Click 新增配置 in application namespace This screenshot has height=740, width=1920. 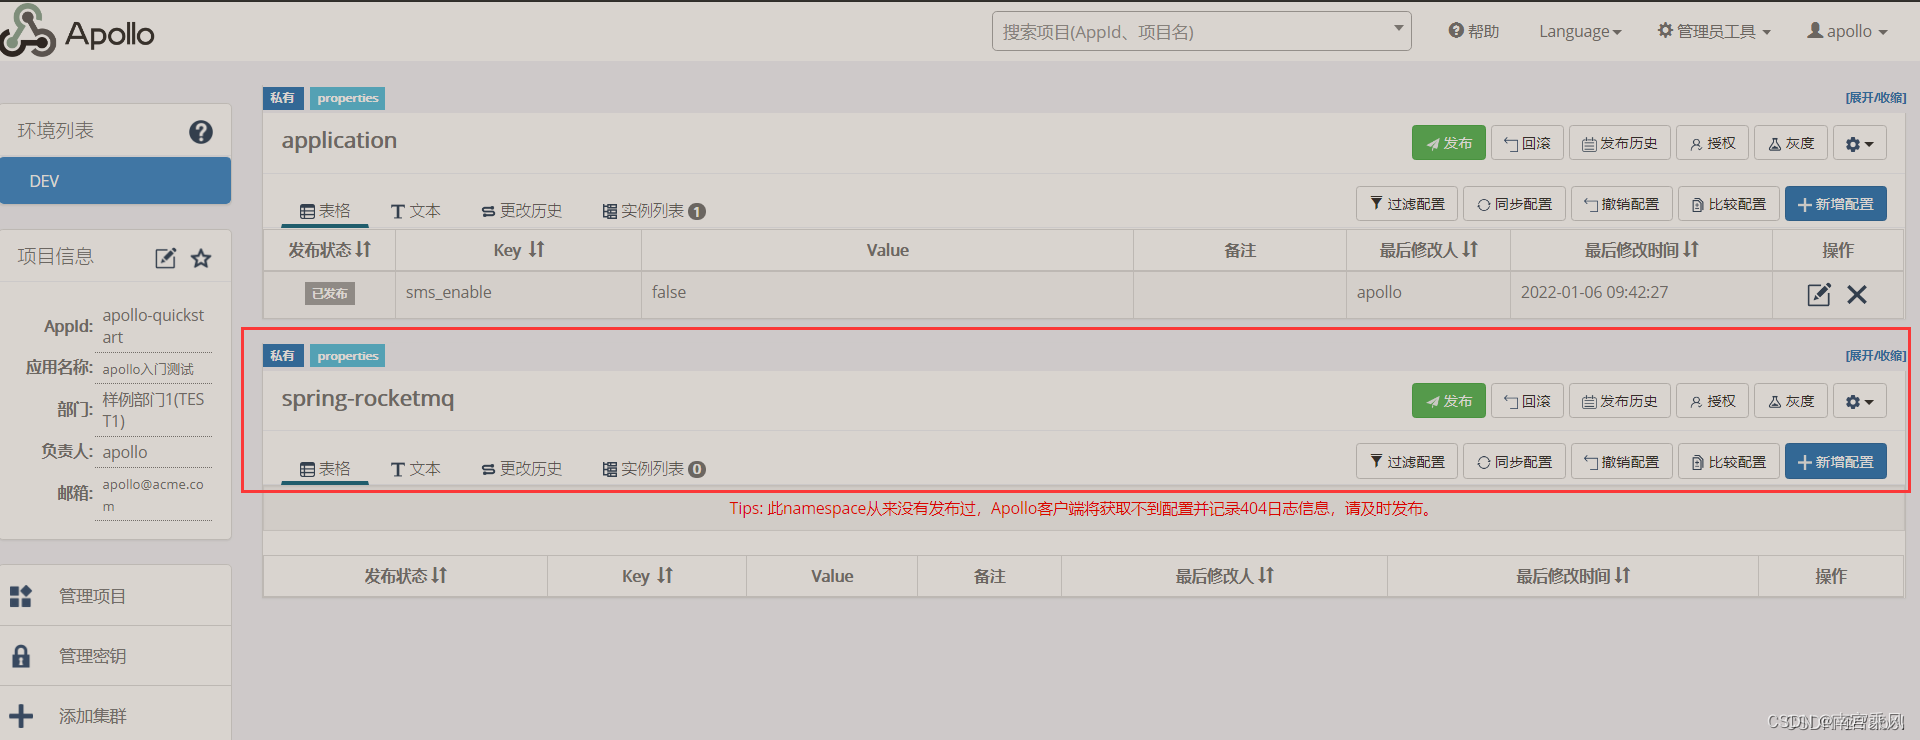[1835, 204]
